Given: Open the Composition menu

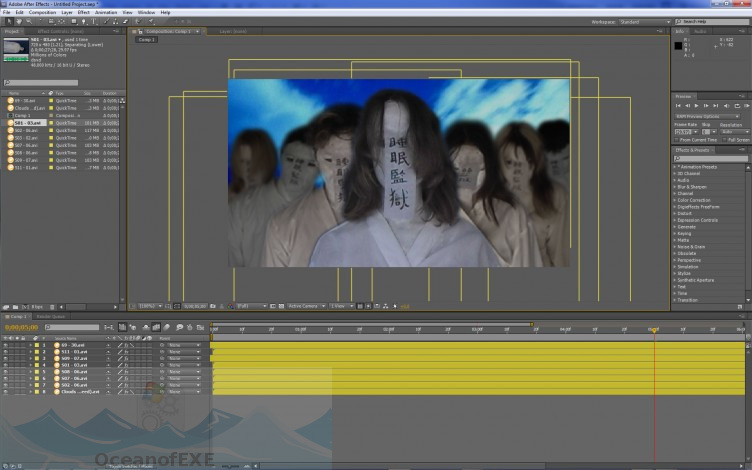Looking at the screenshot, I should coord(42,12).
